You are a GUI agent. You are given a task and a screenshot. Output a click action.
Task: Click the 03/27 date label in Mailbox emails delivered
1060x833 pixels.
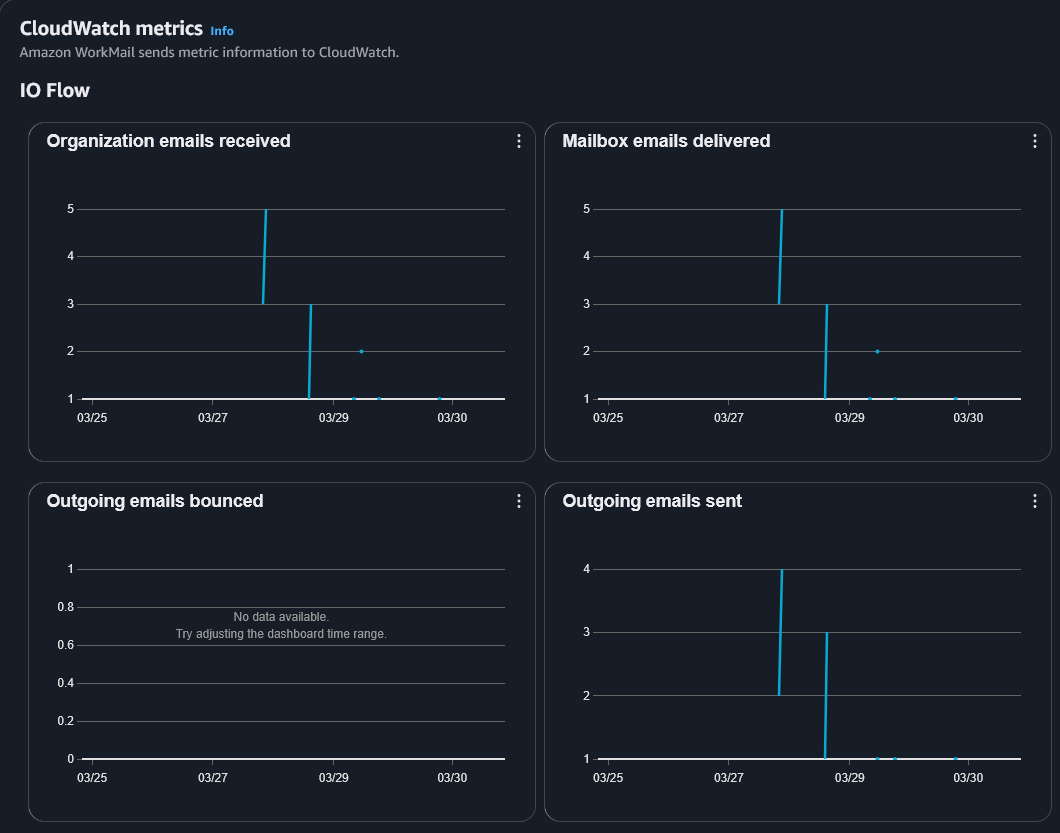click(x=729, y=417)
